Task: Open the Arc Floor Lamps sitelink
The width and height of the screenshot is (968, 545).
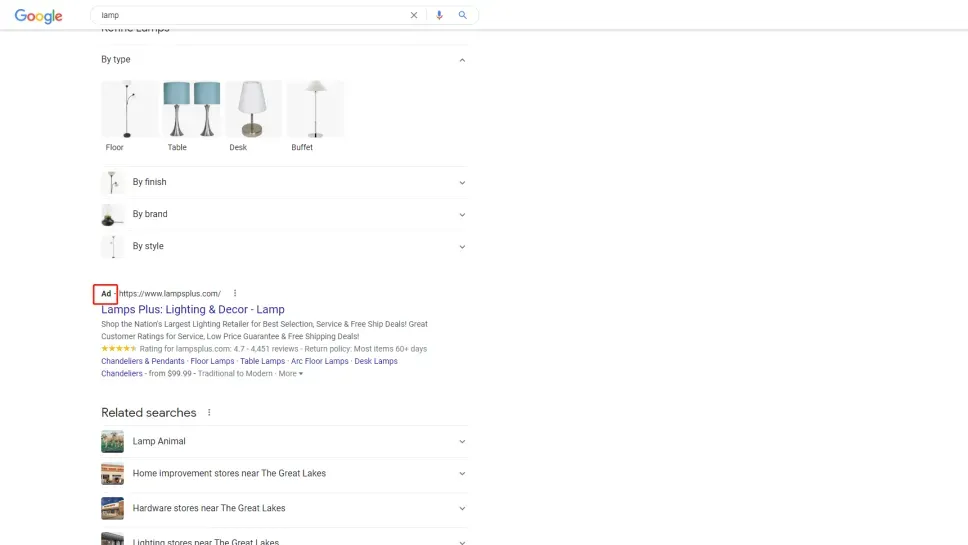Action: pyautogui.click(x=320, y=361)
